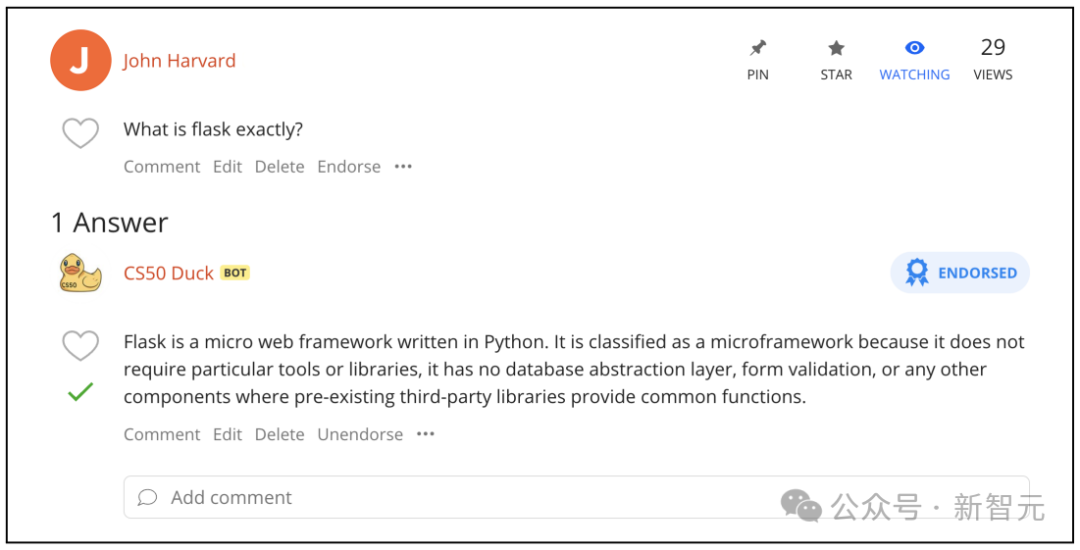This screenshot has height=550, width=1080.
Task: Click the Endorsed ribbon badge
Action: [x=959, y=273]
